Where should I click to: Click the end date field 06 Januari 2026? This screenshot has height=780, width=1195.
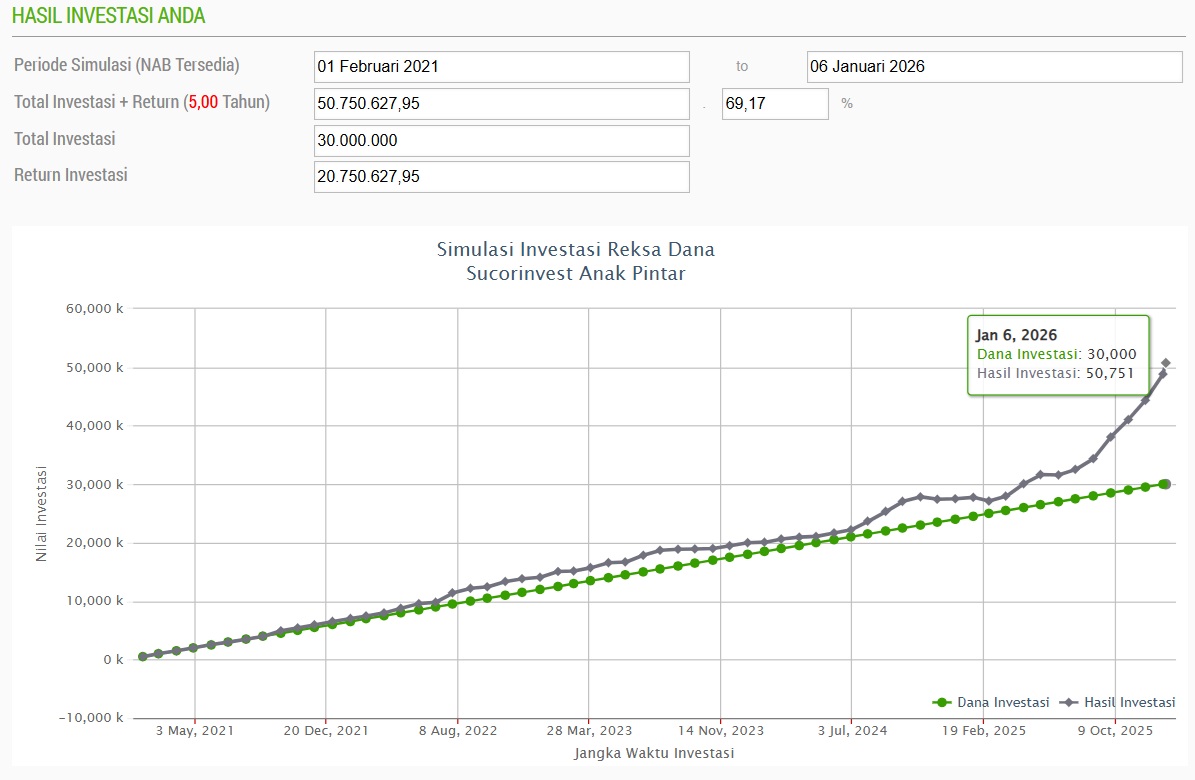click(994, 67)
